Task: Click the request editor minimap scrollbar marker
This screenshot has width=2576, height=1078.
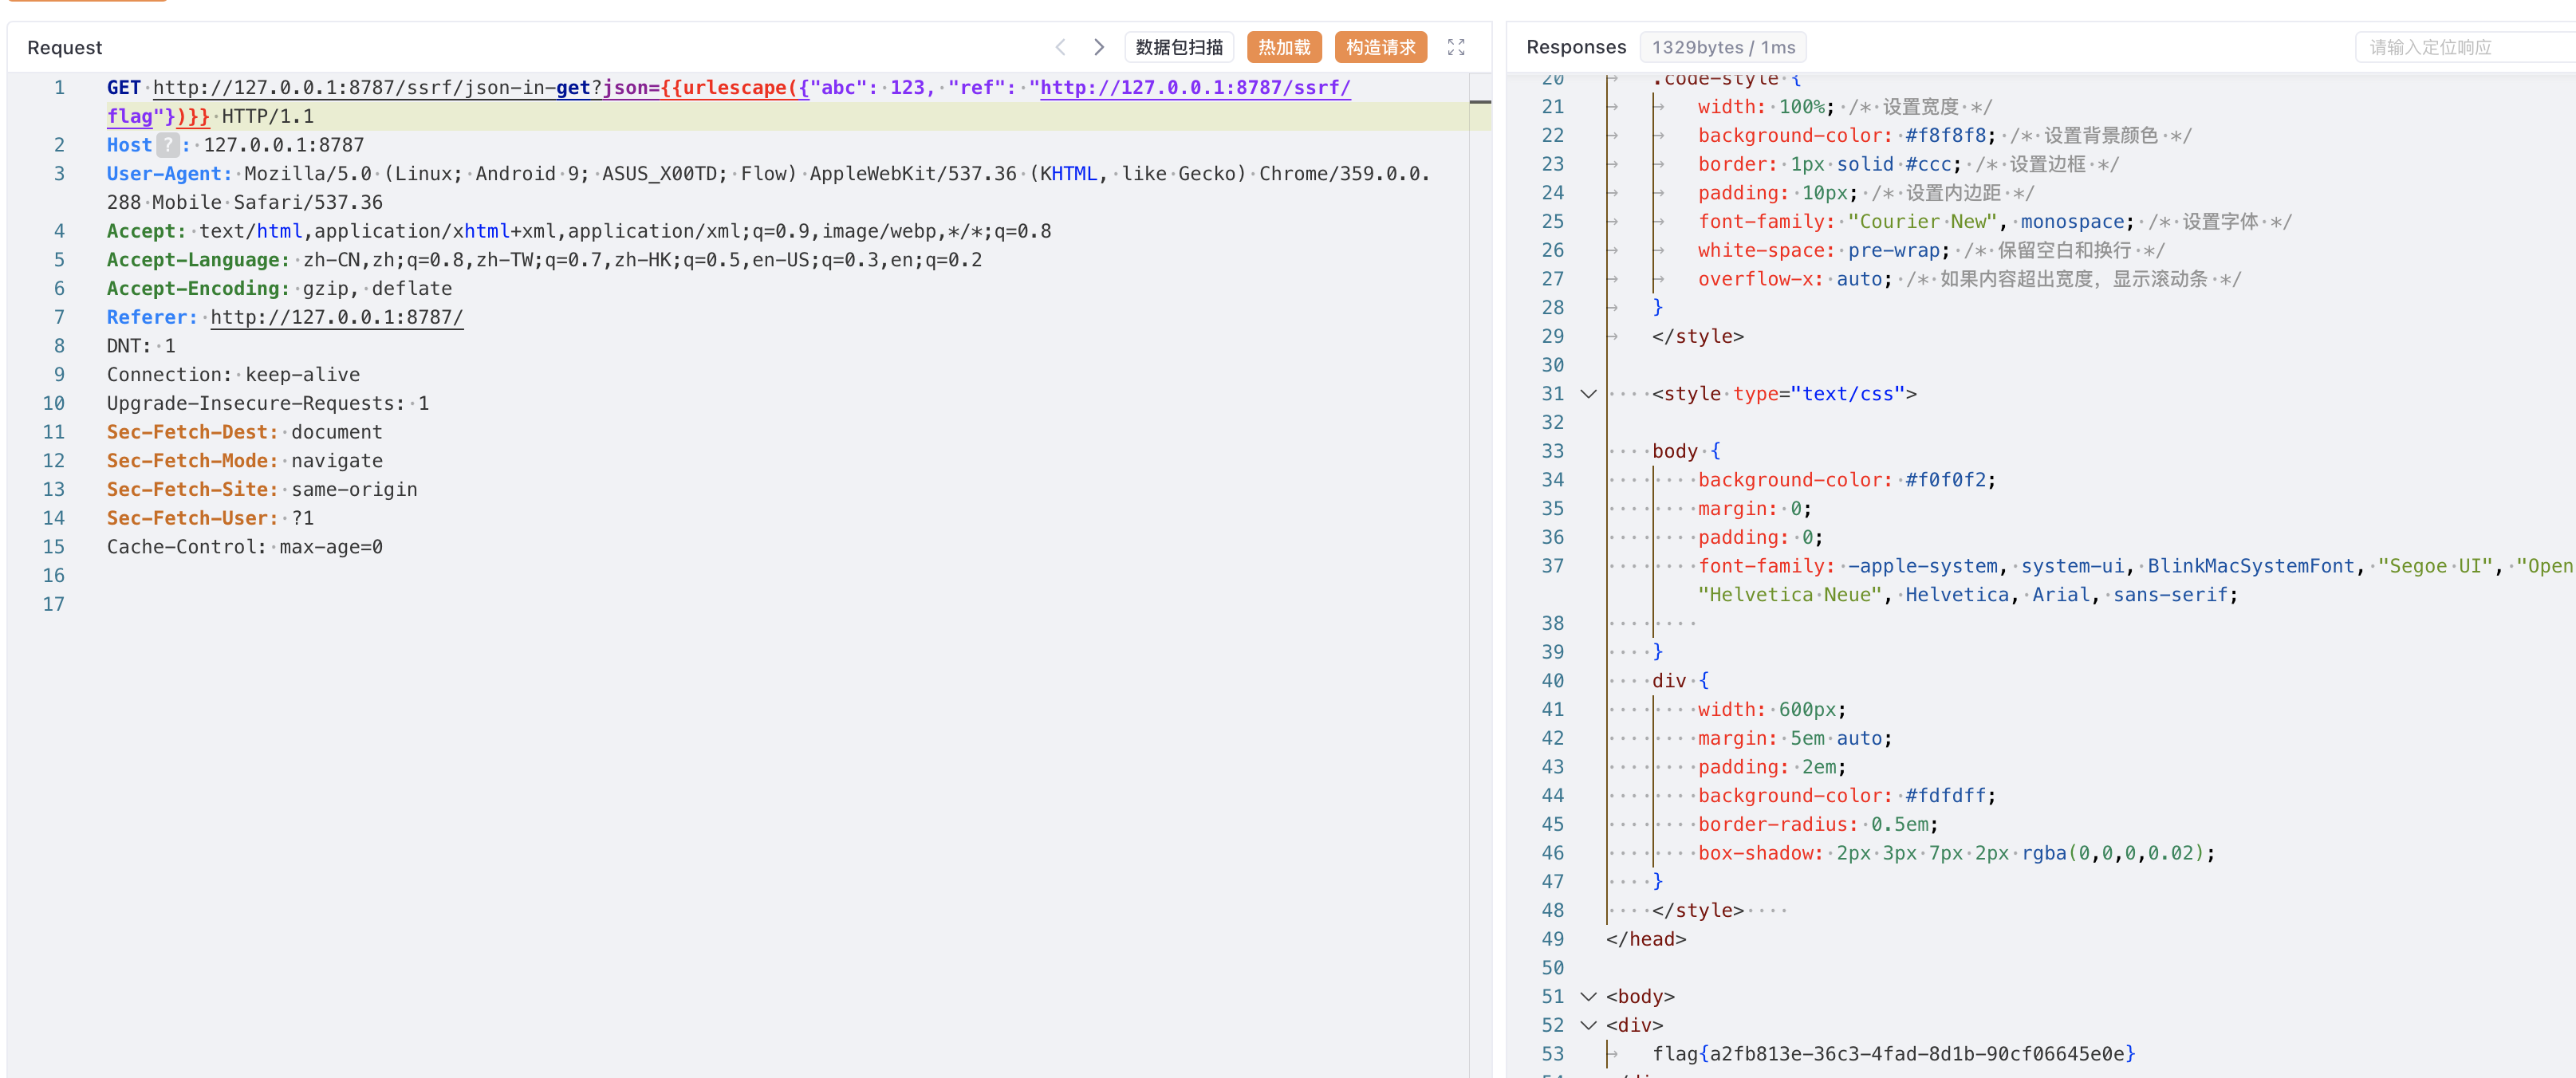Action: (1480, 102)
